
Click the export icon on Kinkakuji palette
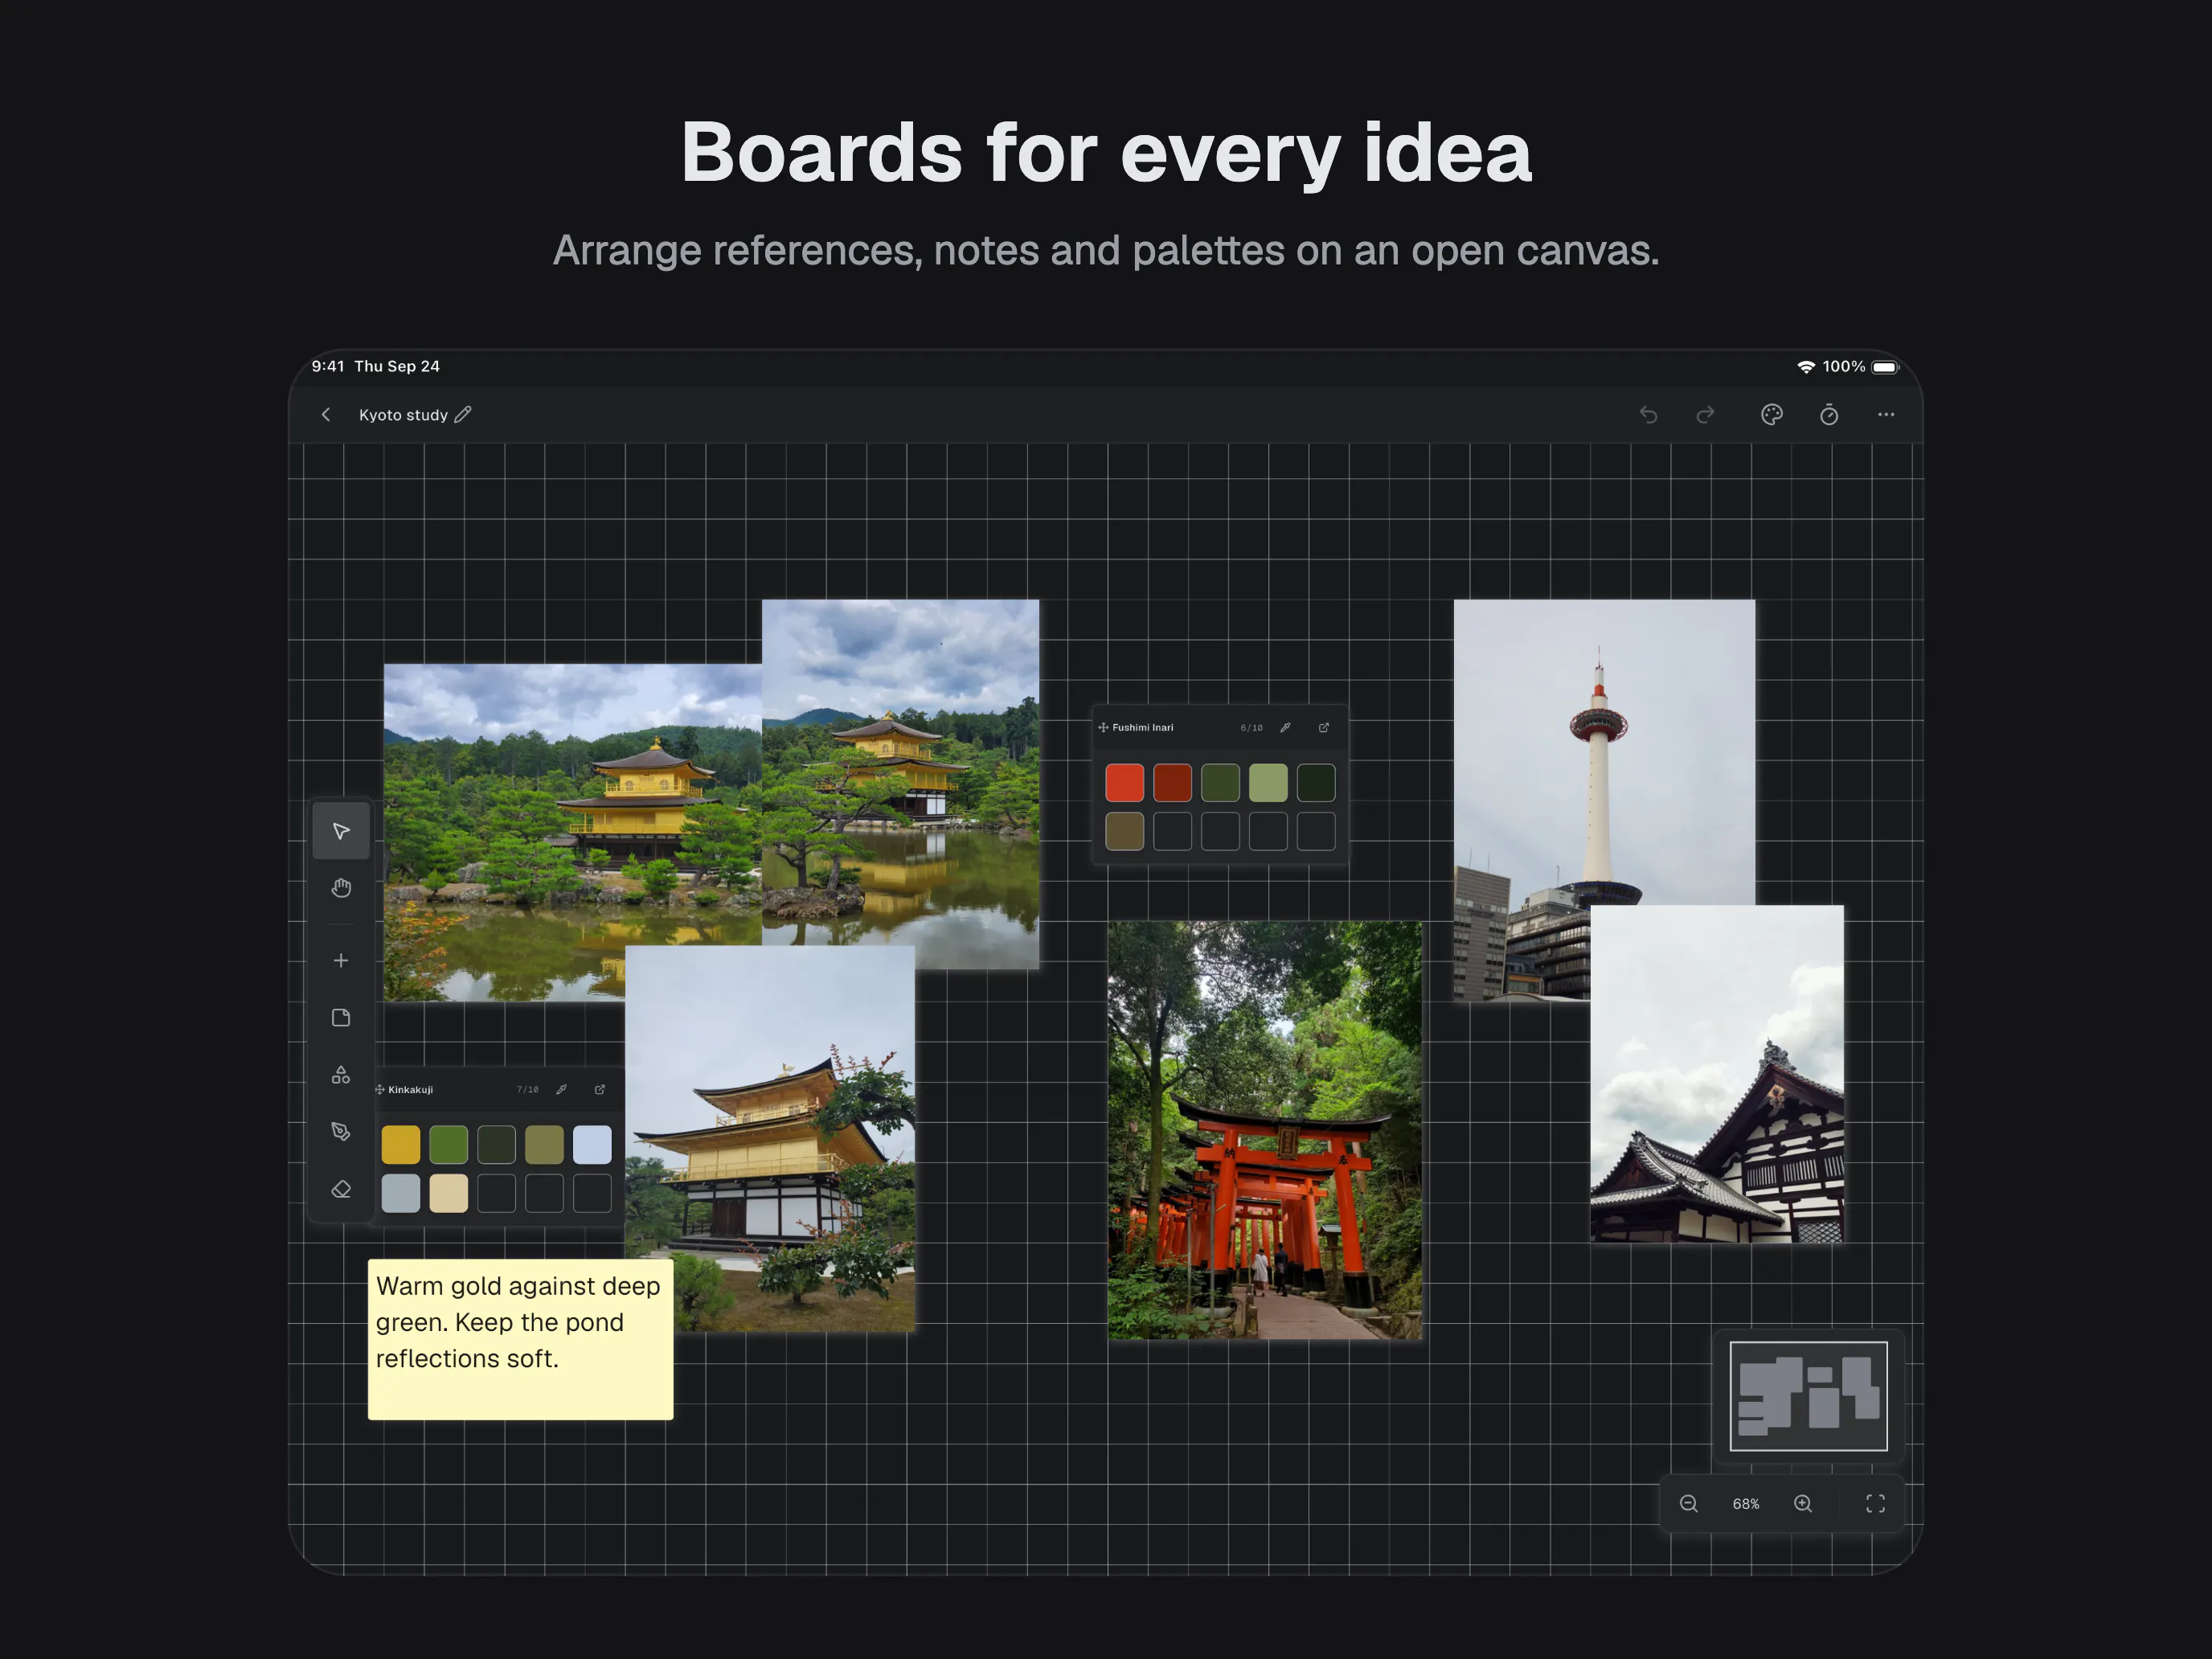(x=600, y=1090)
